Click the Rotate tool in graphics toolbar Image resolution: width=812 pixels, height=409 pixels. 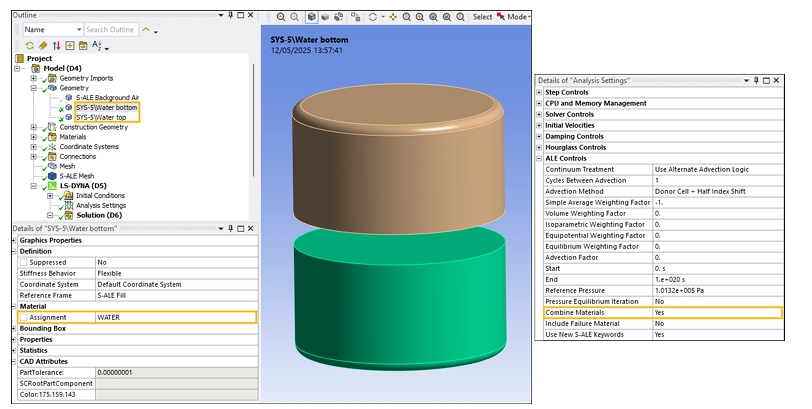tap(374, 17)
